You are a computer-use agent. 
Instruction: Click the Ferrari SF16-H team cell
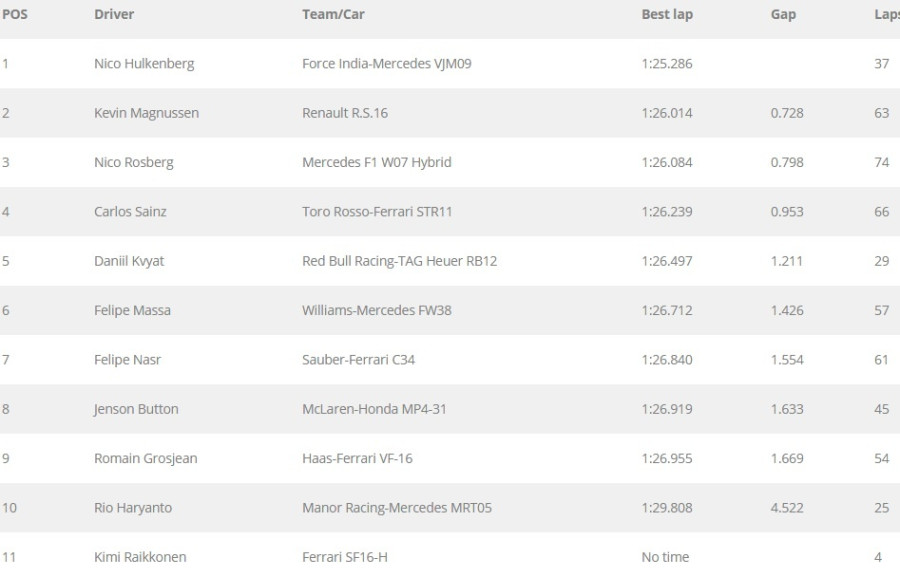pos(344,557)
